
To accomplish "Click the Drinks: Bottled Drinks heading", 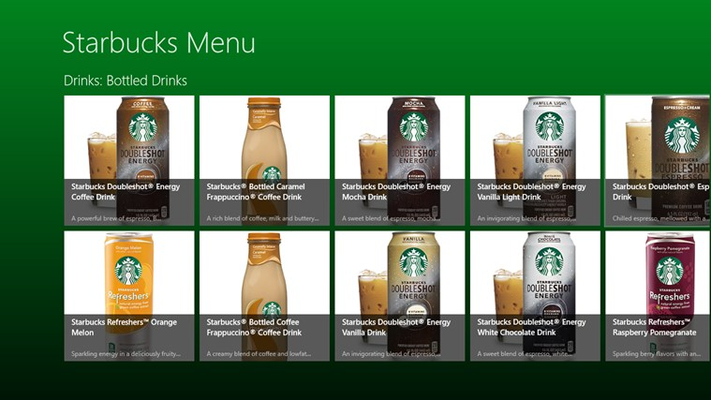I will pyautogui.click(x=125, y=81).
